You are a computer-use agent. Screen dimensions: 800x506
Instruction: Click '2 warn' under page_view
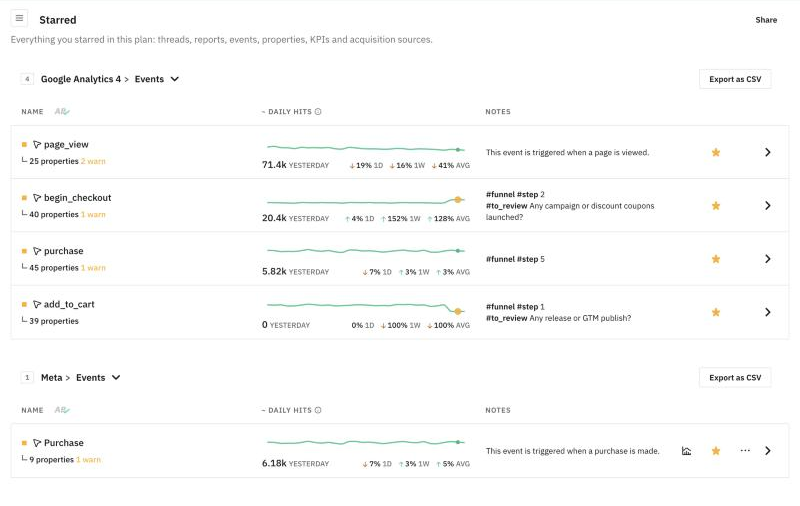(93, 161)
